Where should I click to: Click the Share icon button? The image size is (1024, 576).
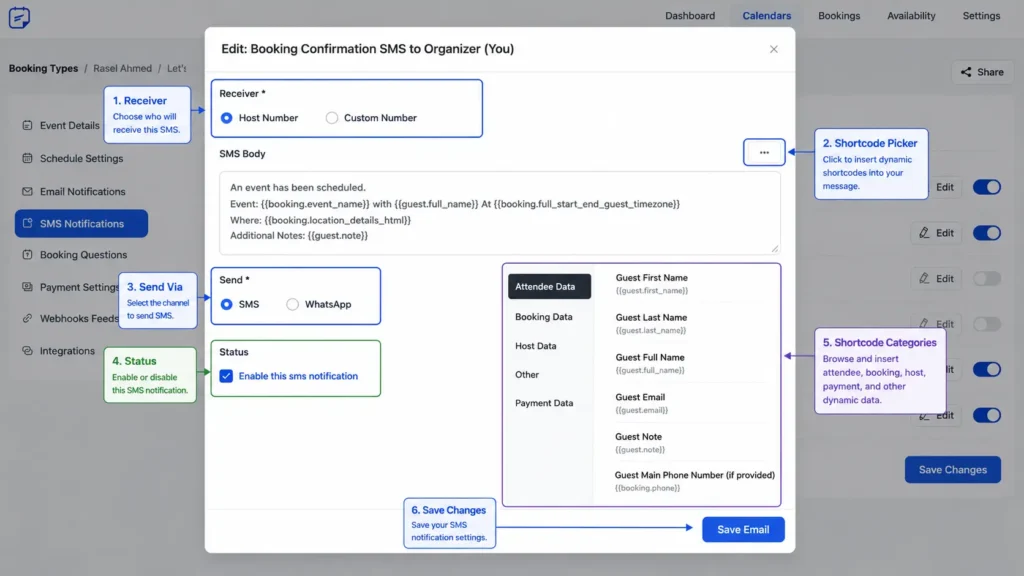coord(982,72)
